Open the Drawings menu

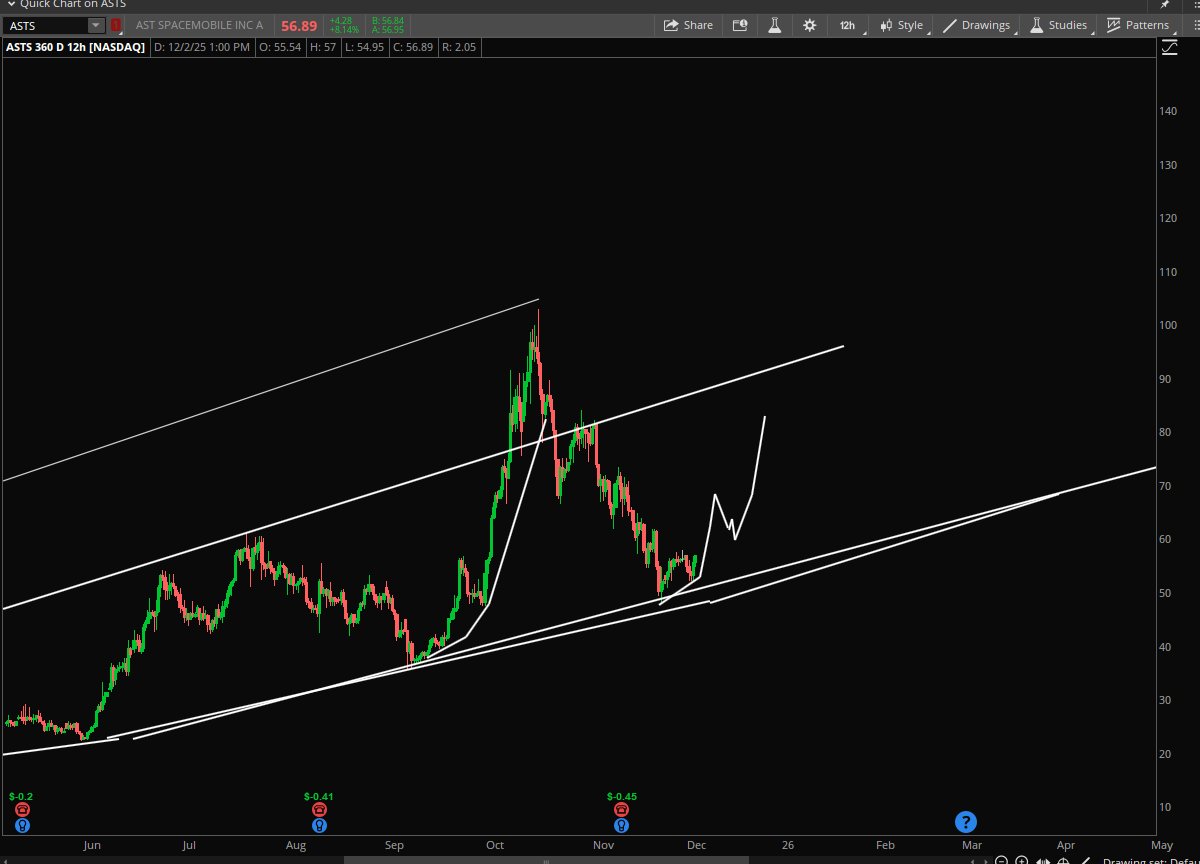[976, 25]
